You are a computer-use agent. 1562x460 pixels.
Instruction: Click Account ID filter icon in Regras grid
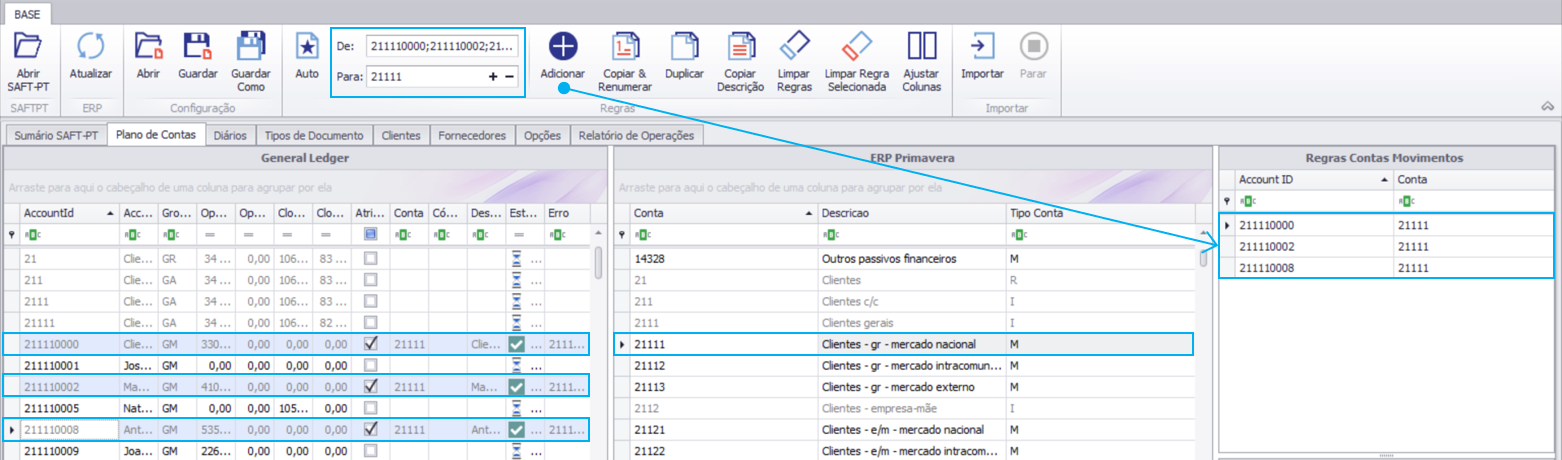pyautogui.click(x=1247, y=201)
